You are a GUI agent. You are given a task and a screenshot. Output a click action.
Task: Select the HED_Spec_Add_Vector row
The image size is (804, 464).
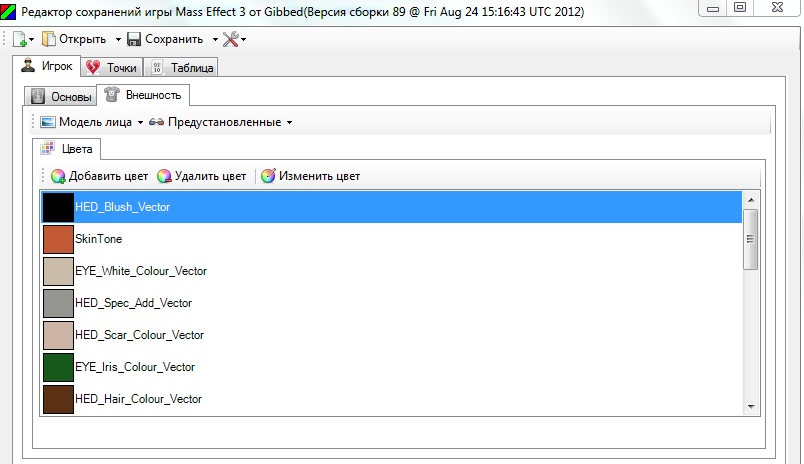click(x=391, y=303)
